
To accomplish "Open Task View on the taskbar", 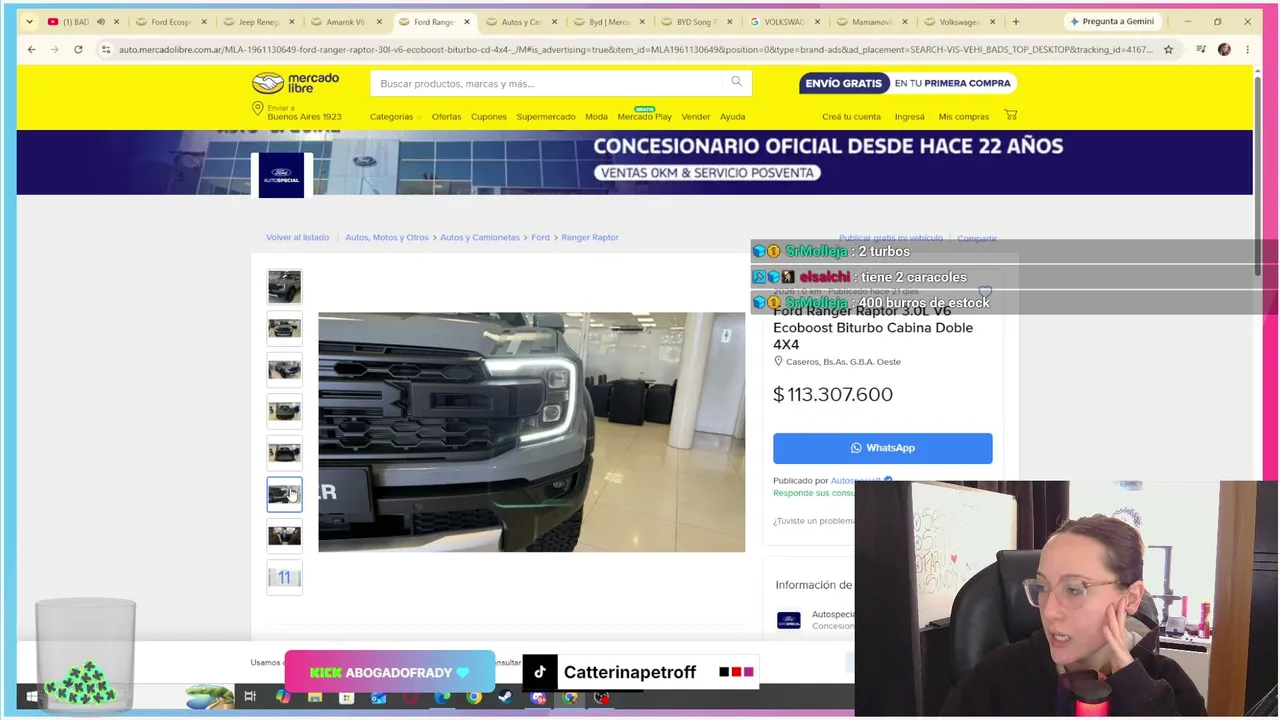I will [x=250, y=697].
